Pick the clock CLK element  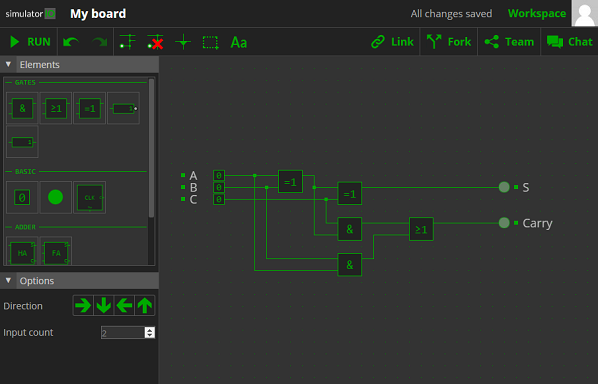(x=89, y=198)
